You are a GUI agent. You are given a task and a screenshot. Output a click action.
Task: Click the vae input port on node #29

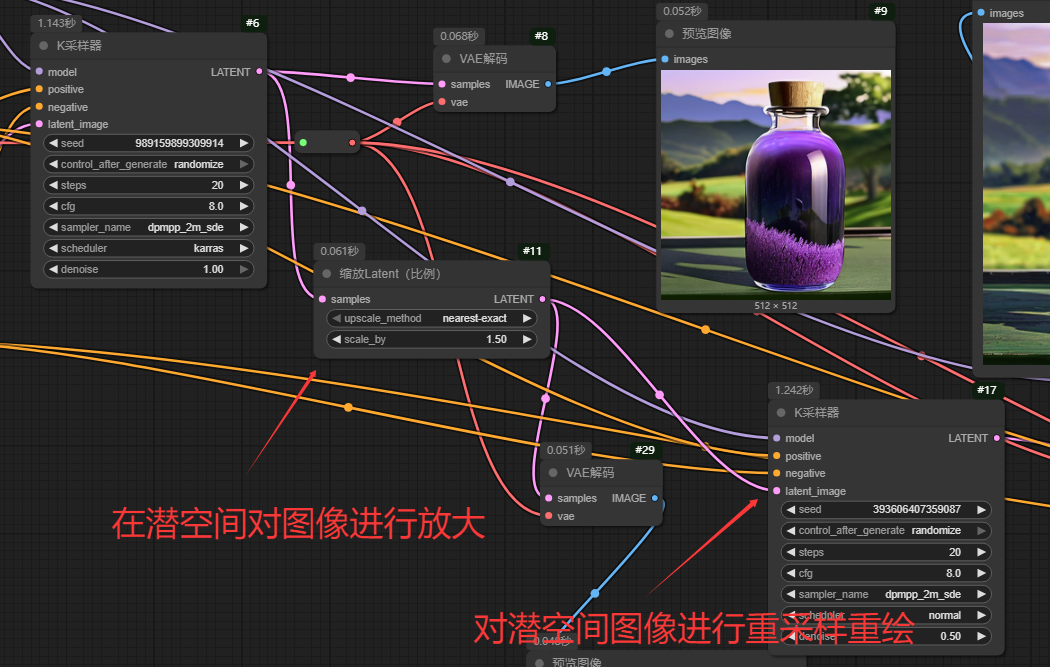548,516
